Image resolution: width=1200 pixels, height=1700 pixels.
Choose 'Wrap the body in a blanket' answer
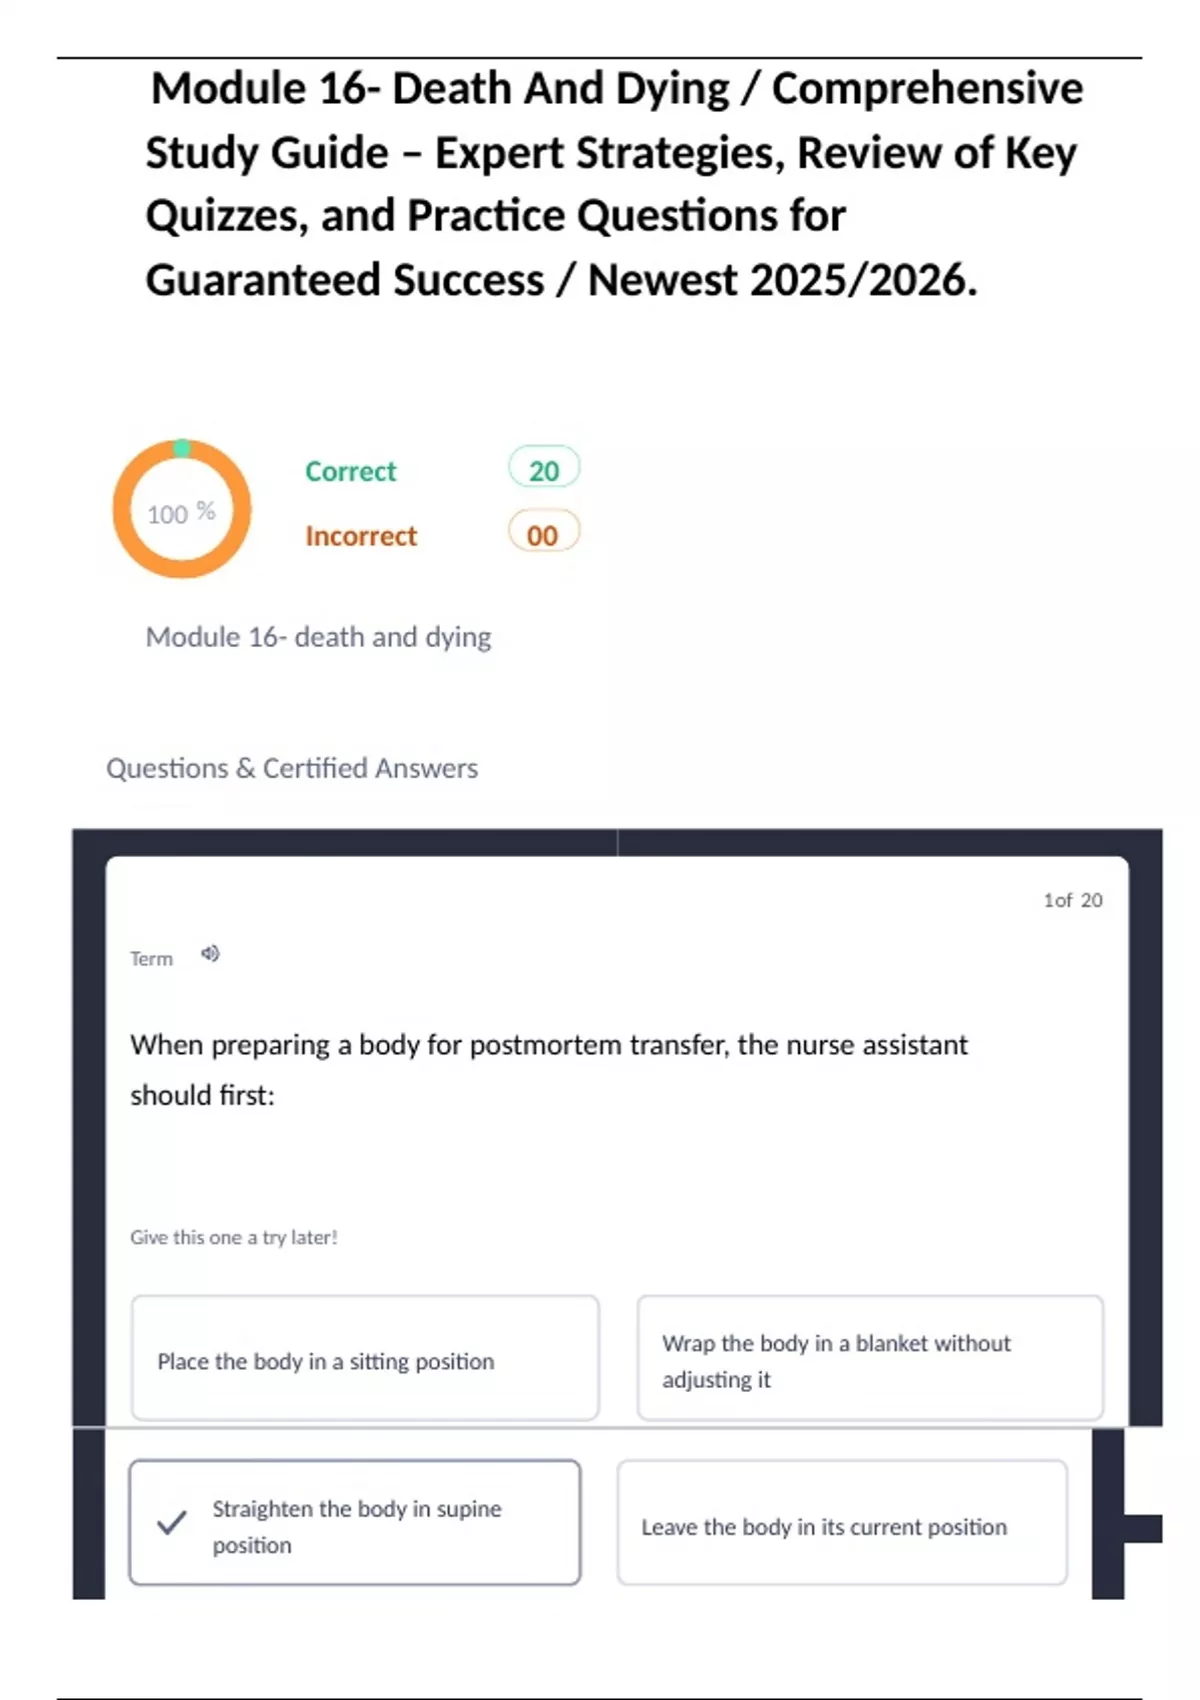pyautogui.click(x=870, y=1360)
